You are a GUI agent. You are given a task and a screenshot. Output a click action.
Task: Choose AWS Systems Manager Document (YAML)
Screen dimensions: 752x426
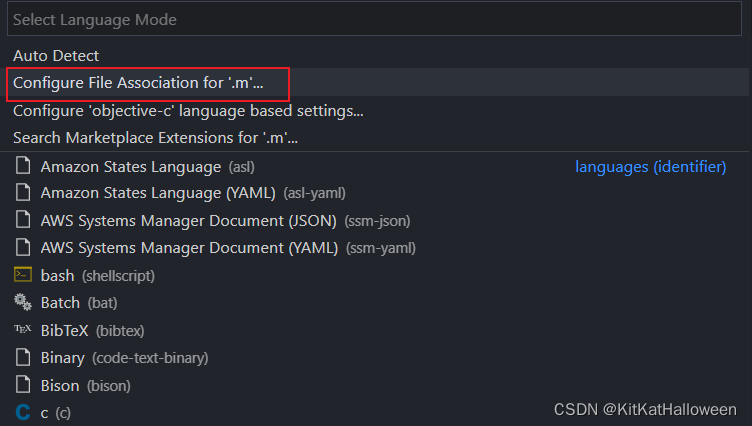pos(228,248)
